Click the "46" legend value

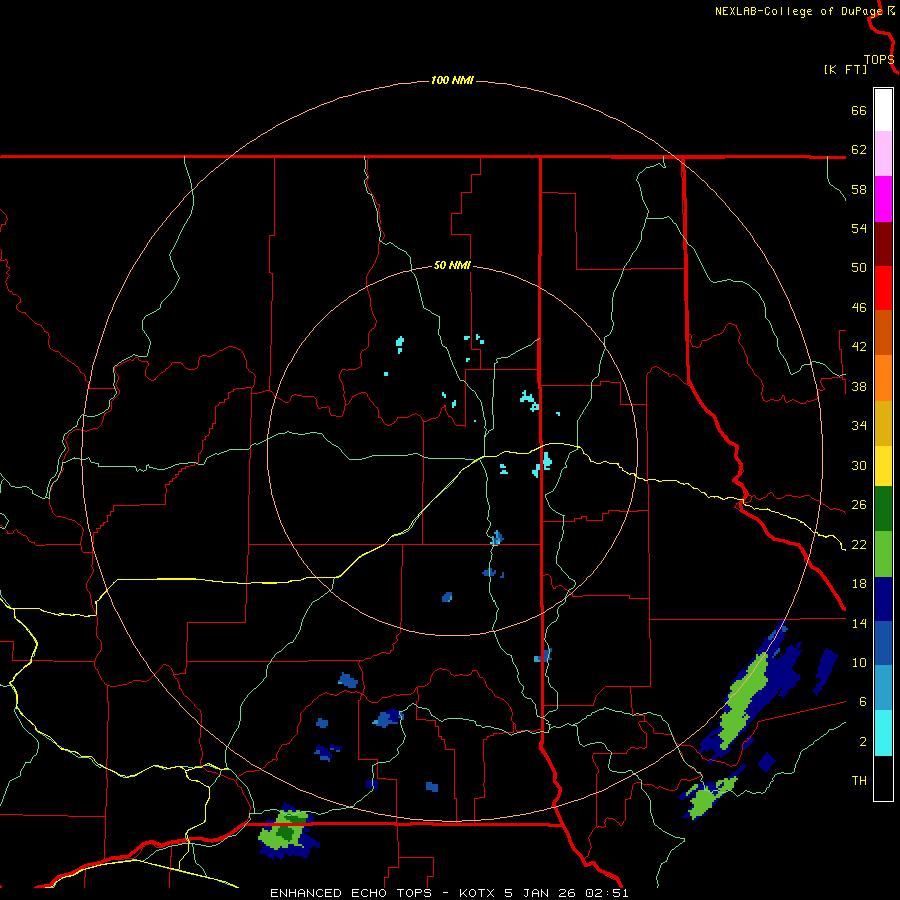tap(859, 308)
